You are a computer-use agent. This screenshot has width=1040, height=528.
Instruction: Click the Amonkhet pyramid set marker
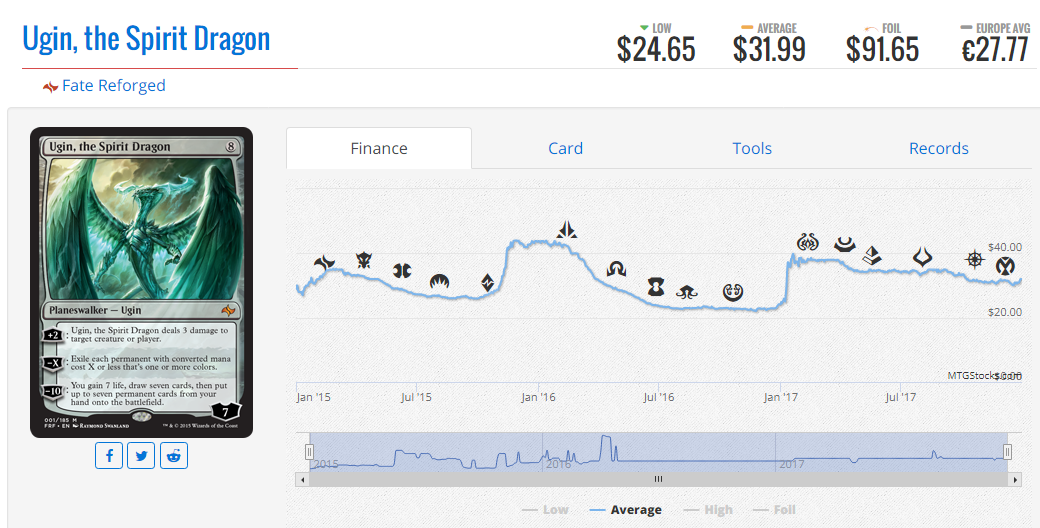872,255
